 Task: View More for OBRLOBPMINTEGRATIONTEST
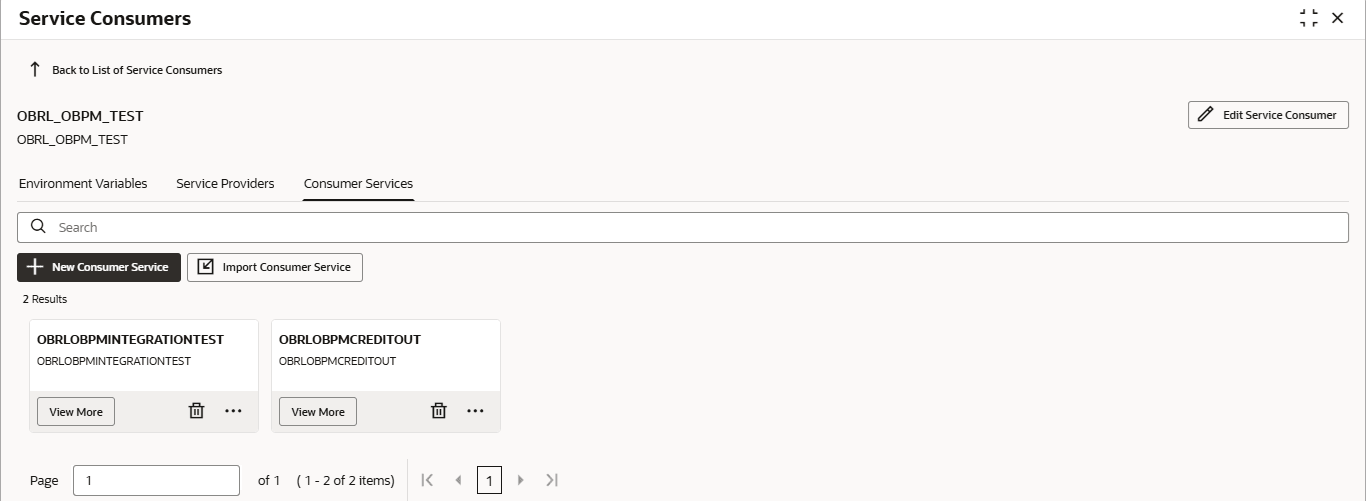pyautogui.click(x=76, y=412)
